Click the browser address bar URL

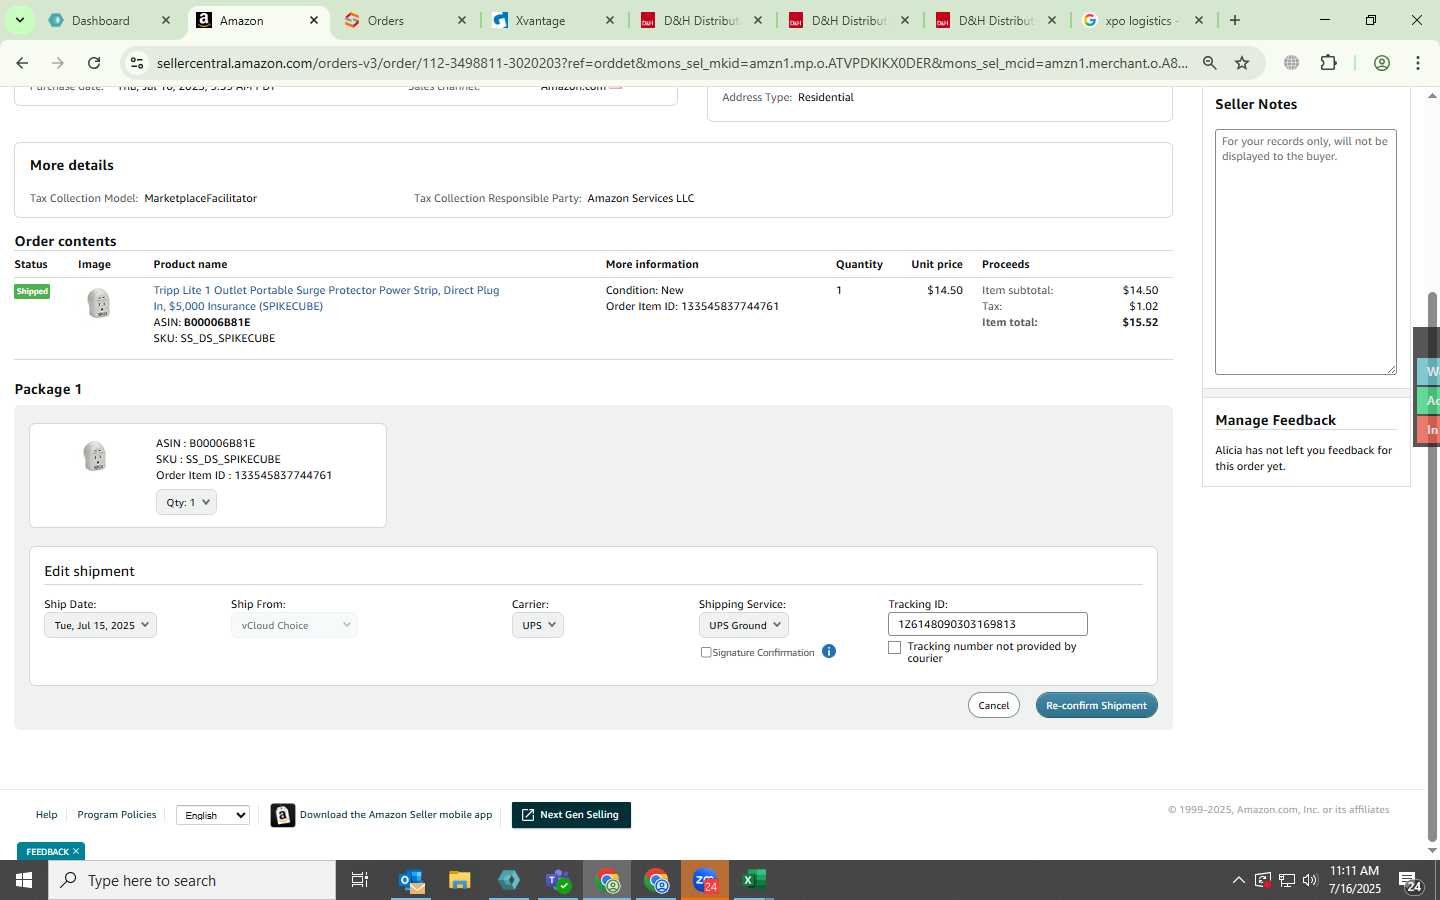[672, 63]
